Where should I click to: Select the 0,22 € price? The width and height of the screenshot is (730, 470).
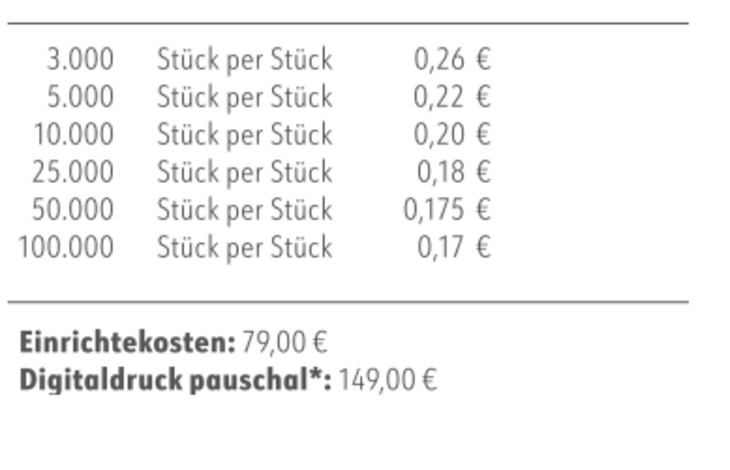point(452,97)
